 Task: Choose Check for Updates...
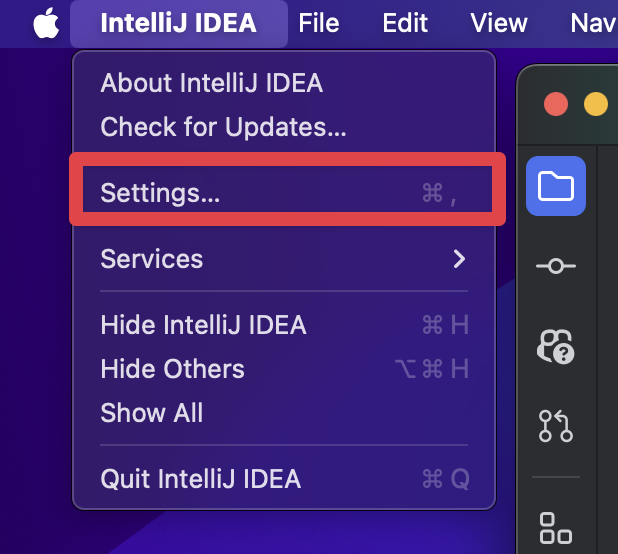click(223, 127)
